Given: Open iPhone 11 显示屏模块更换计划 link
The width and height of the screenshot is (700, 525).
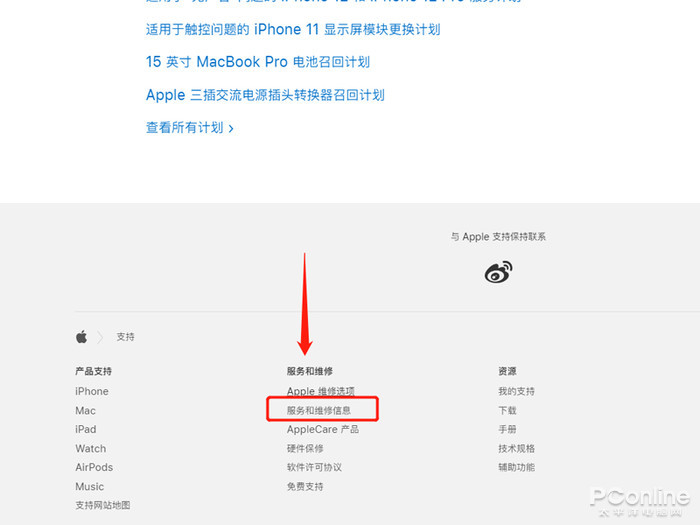Looking at the screenshot, I should click(293, 29).
